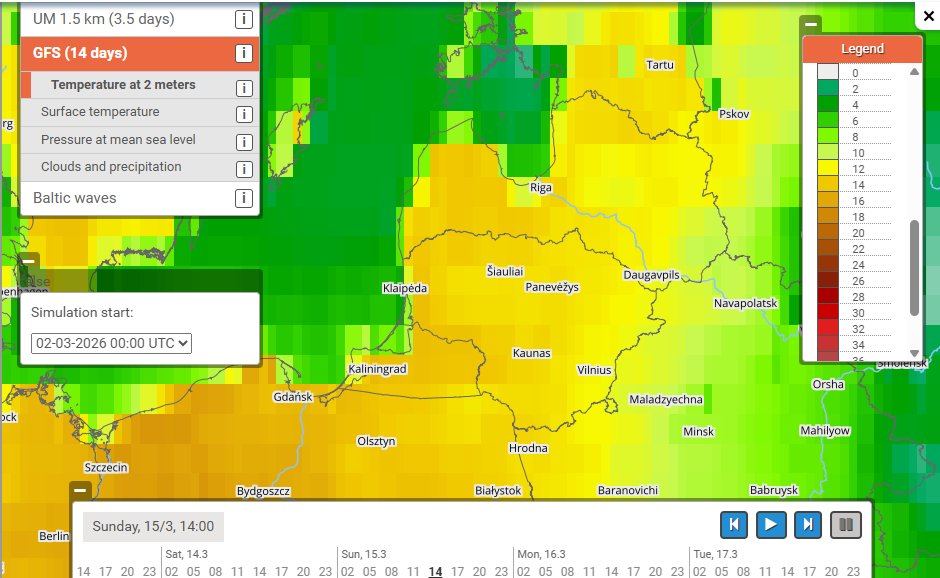Minimize the Simulation start panel
The image size is (940, 578).
pos(28,261)
